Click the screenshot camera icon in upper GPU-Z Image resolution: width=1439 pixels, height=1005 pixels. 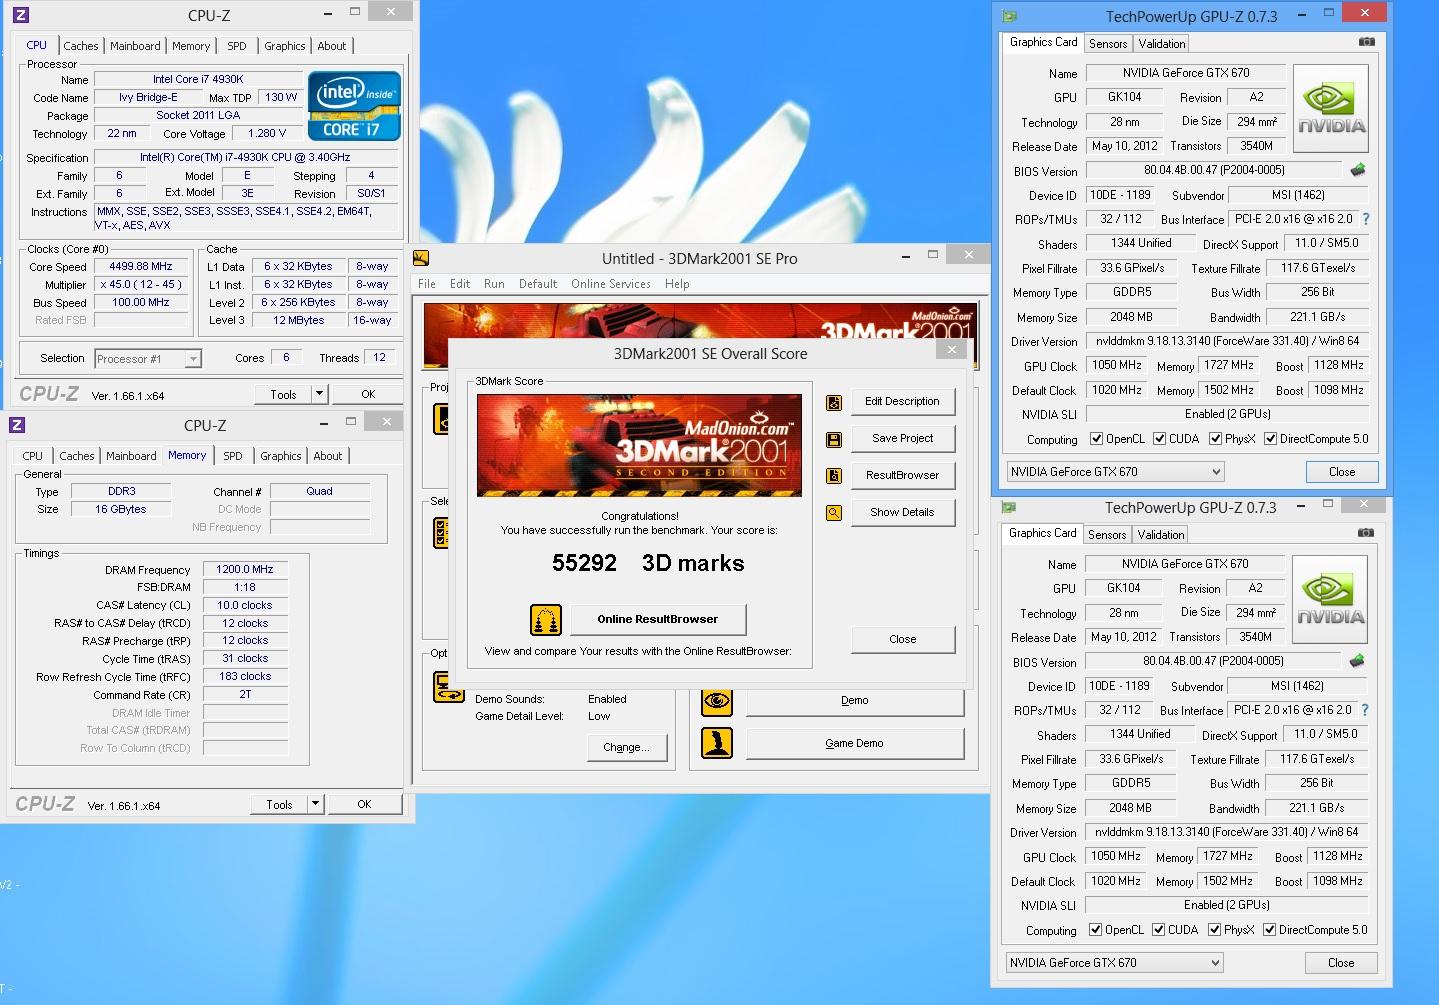1367,42
